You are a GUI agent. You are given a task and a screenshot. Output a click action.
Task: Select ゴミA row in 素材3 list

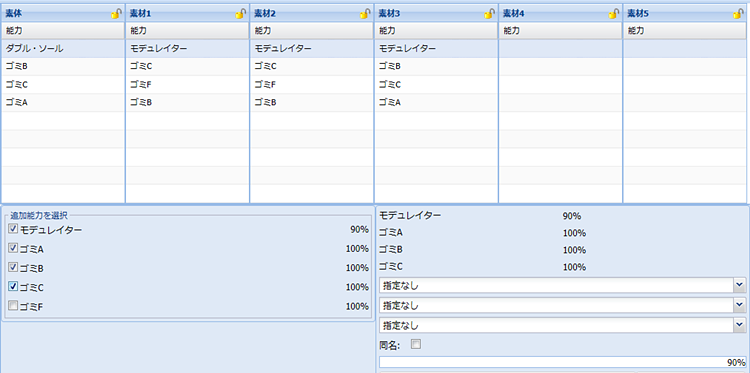tap(436, 102)
